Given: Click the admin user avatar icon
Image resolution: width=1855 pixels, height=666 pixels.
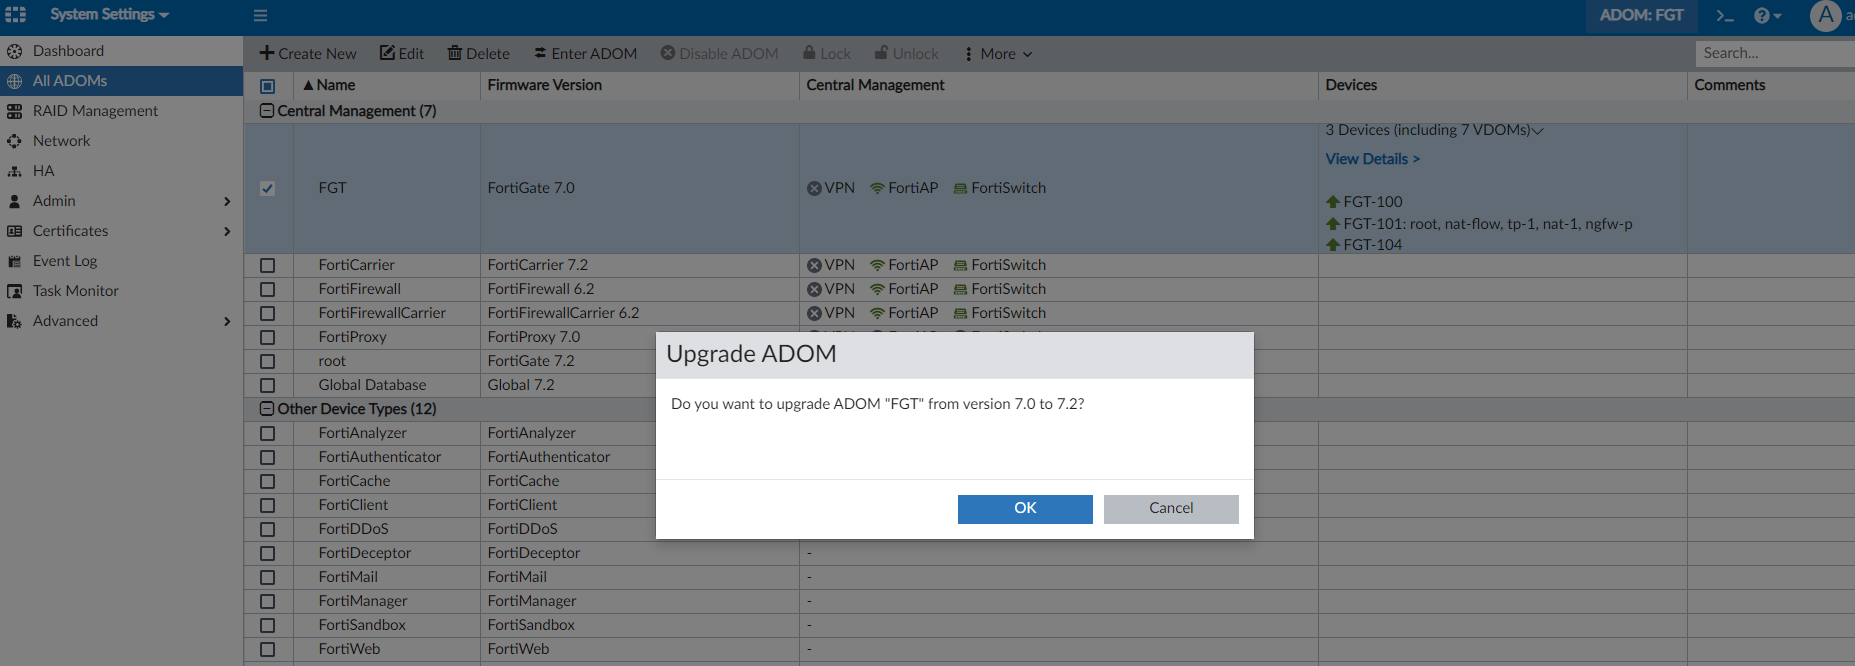Looking at the screenshot, I should tap(1826, 16).
